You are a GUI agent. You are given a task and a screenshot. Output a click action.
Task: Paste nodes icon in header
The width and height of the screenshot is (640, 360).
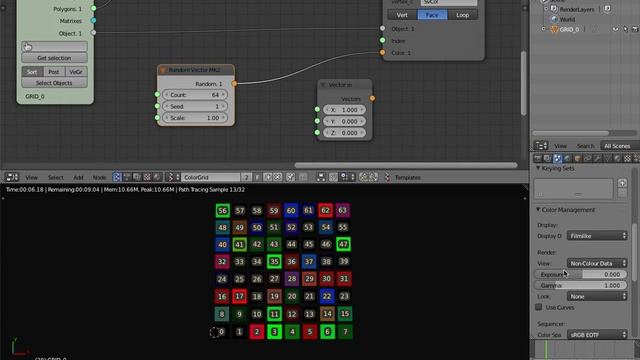coord(373,177)
